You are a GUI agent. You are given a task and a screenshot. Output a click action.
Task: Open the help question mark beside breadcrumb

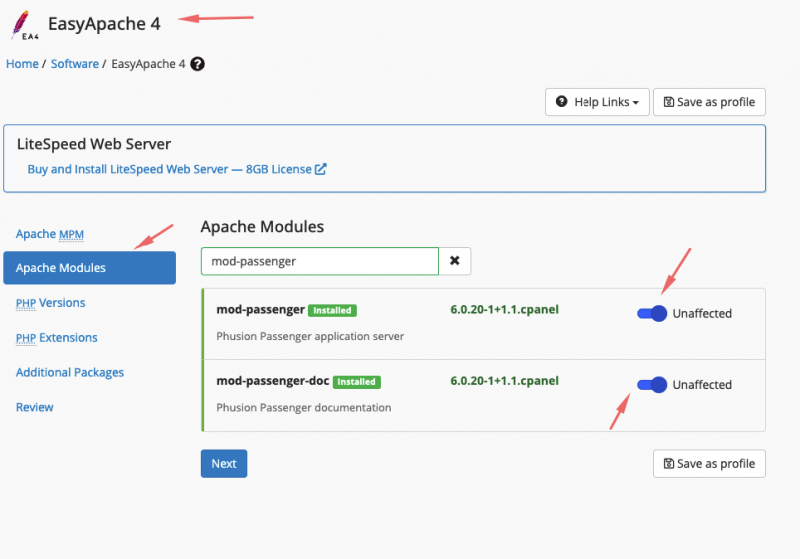197,64
